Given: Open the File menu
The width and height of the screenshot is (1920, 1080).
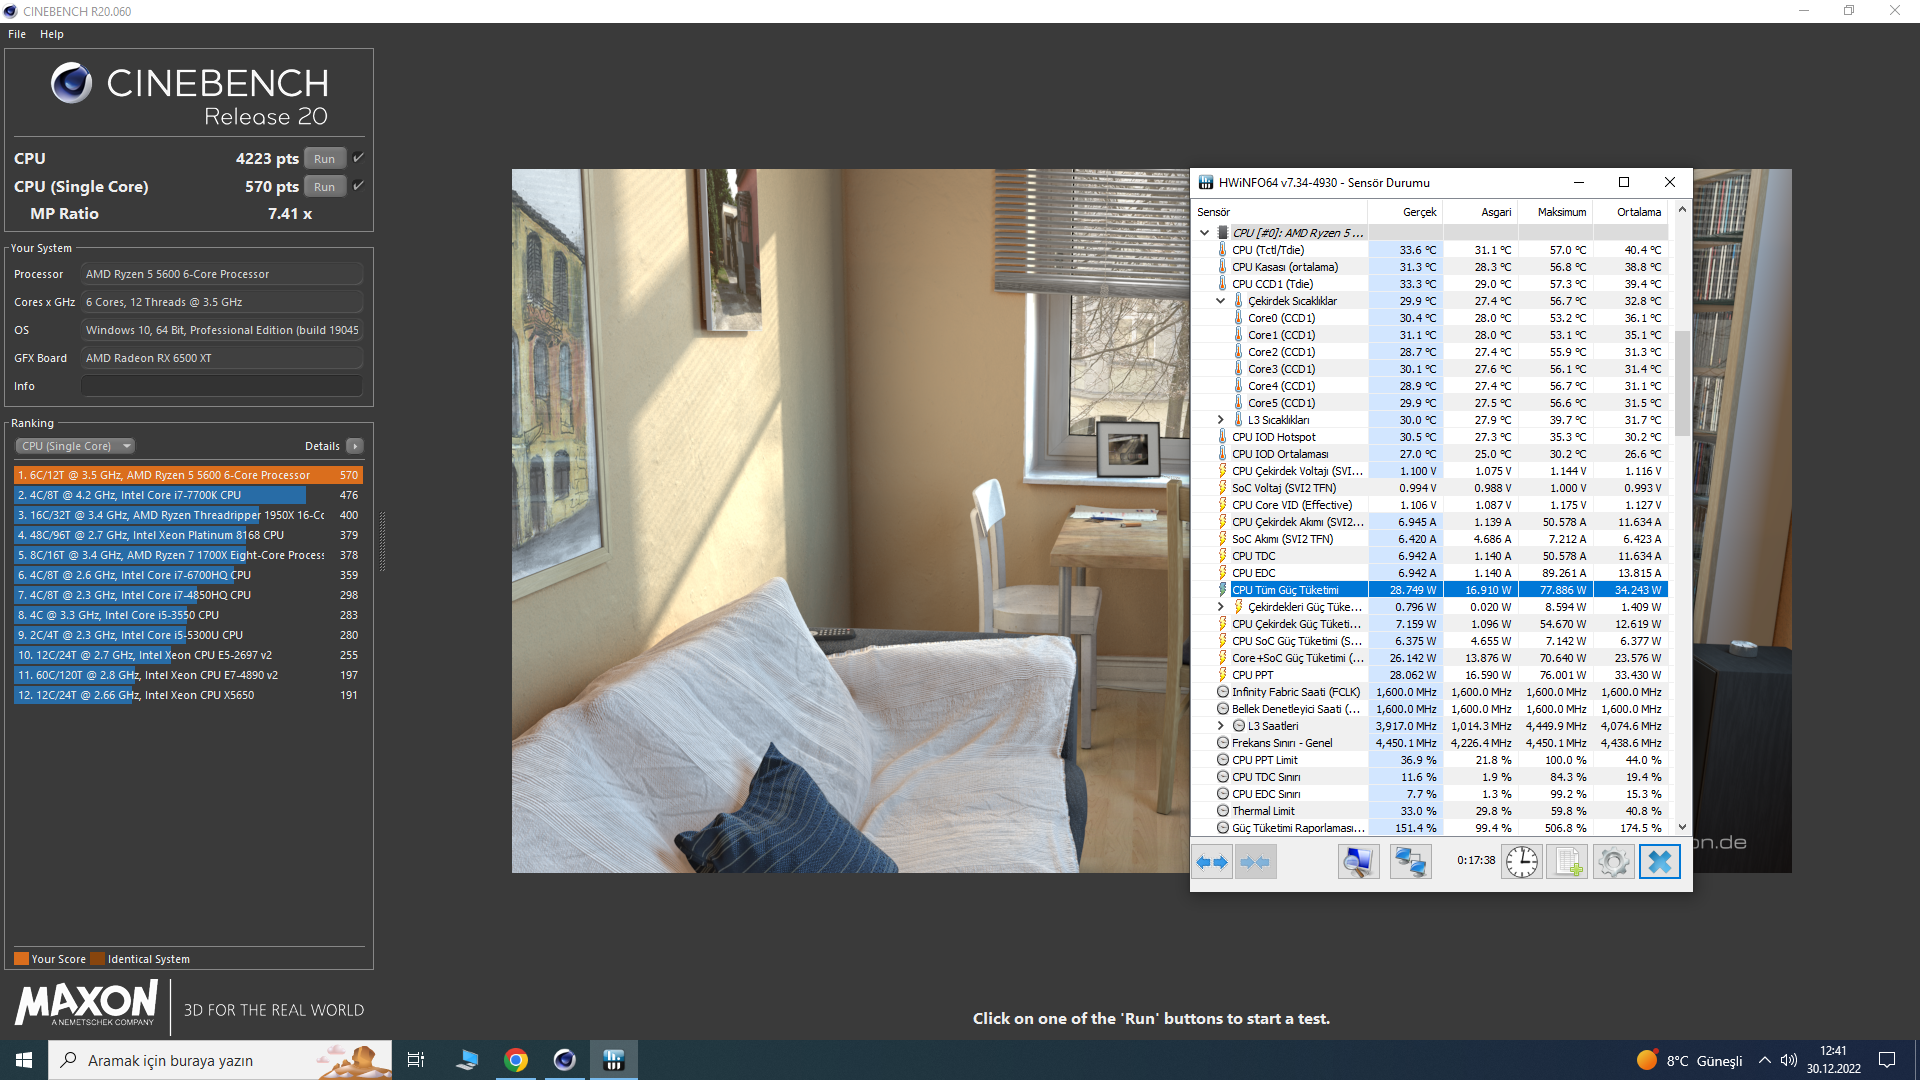Looking at the screenshot, I should pos(17,34).
